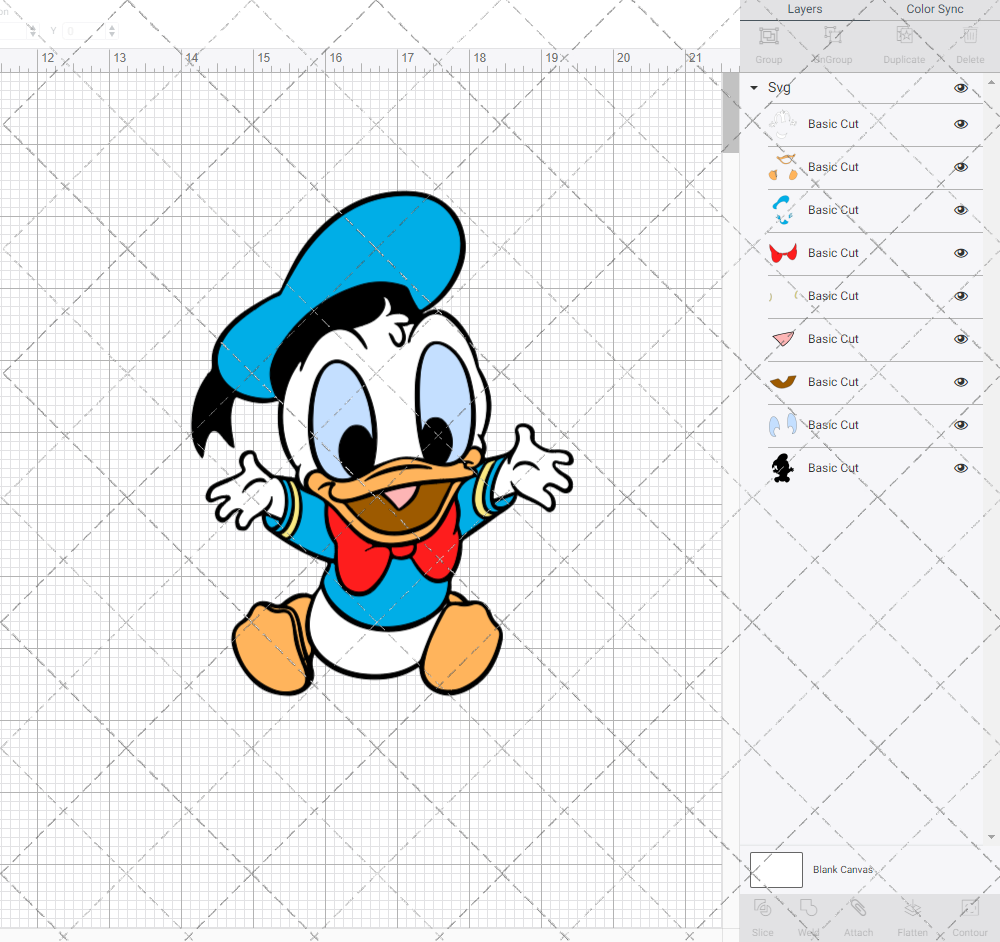Switch to the Layers tab

(x=804, y=10)
